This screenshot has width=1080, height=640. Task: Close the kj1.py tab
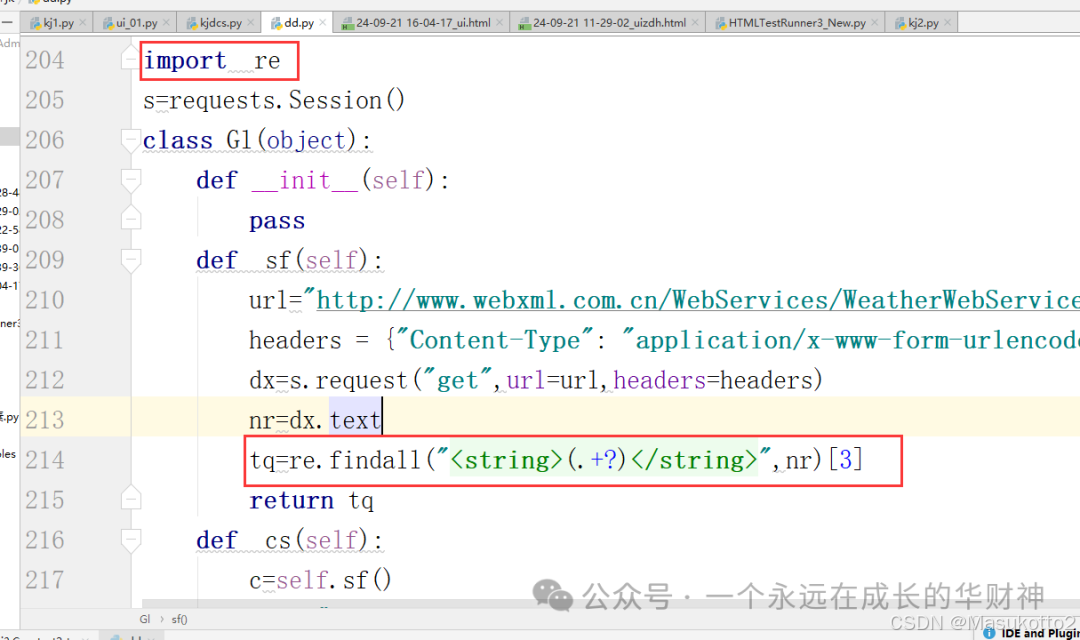83,23
